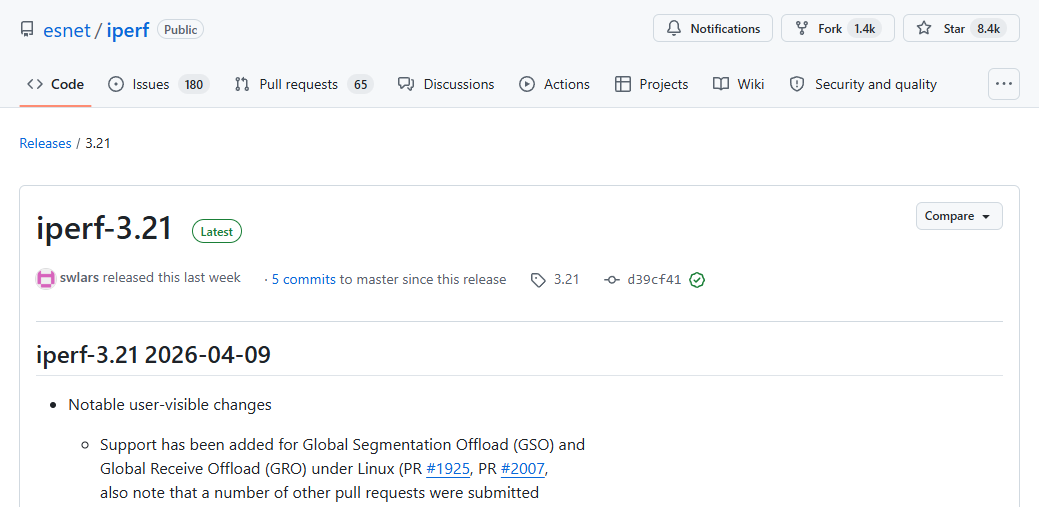Open Notifications bell button

[x=713, y=29]
